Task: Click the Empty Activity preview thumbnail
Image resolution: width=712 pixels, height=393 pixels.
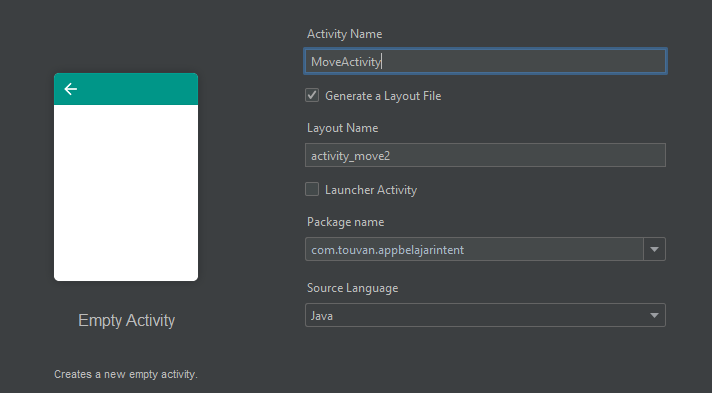Action: pyautogui.click(x=126, y=177)
